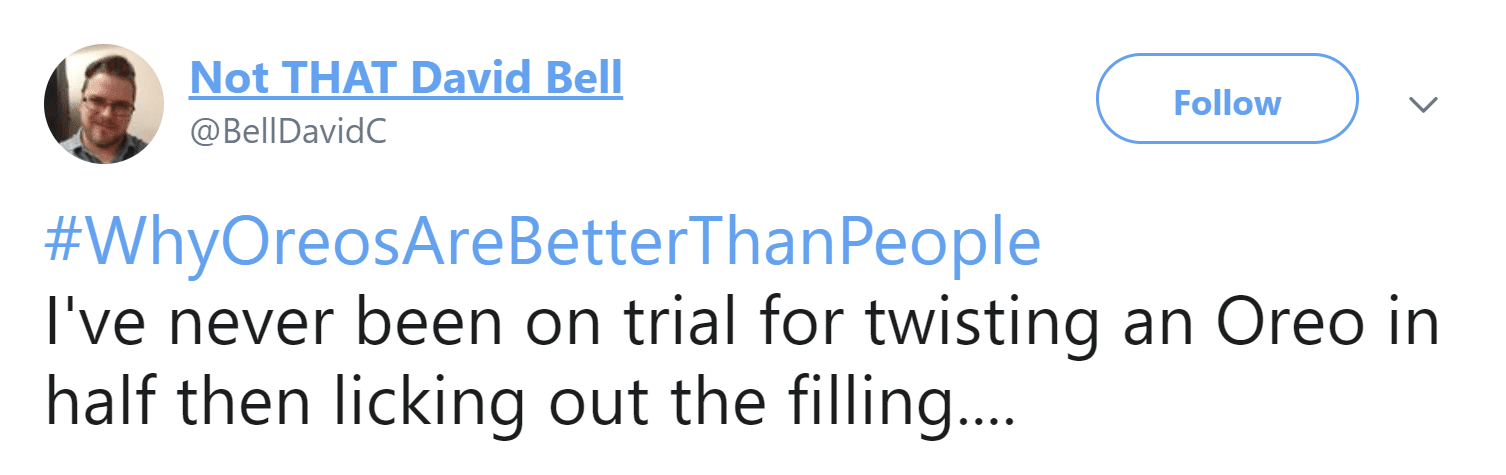
Task: Click 'Bell' in the display name
Action: pyautogui.click(x=583, y=78)
